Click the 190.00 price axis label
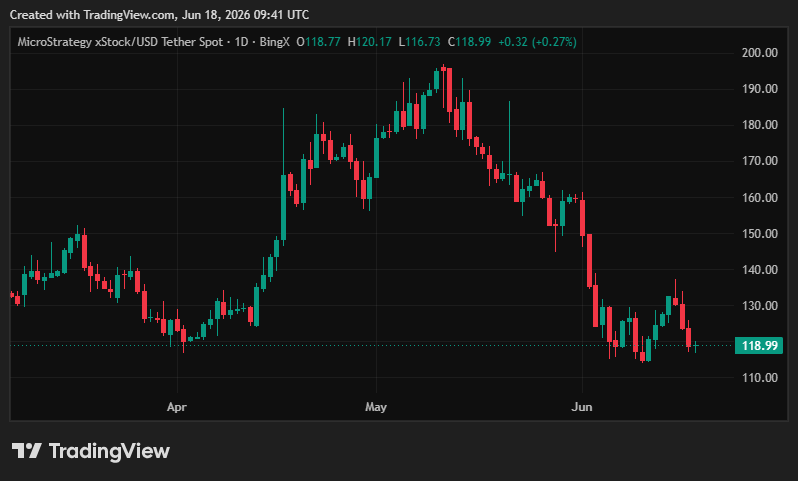The image size is (798, 481). pos(760,89)
